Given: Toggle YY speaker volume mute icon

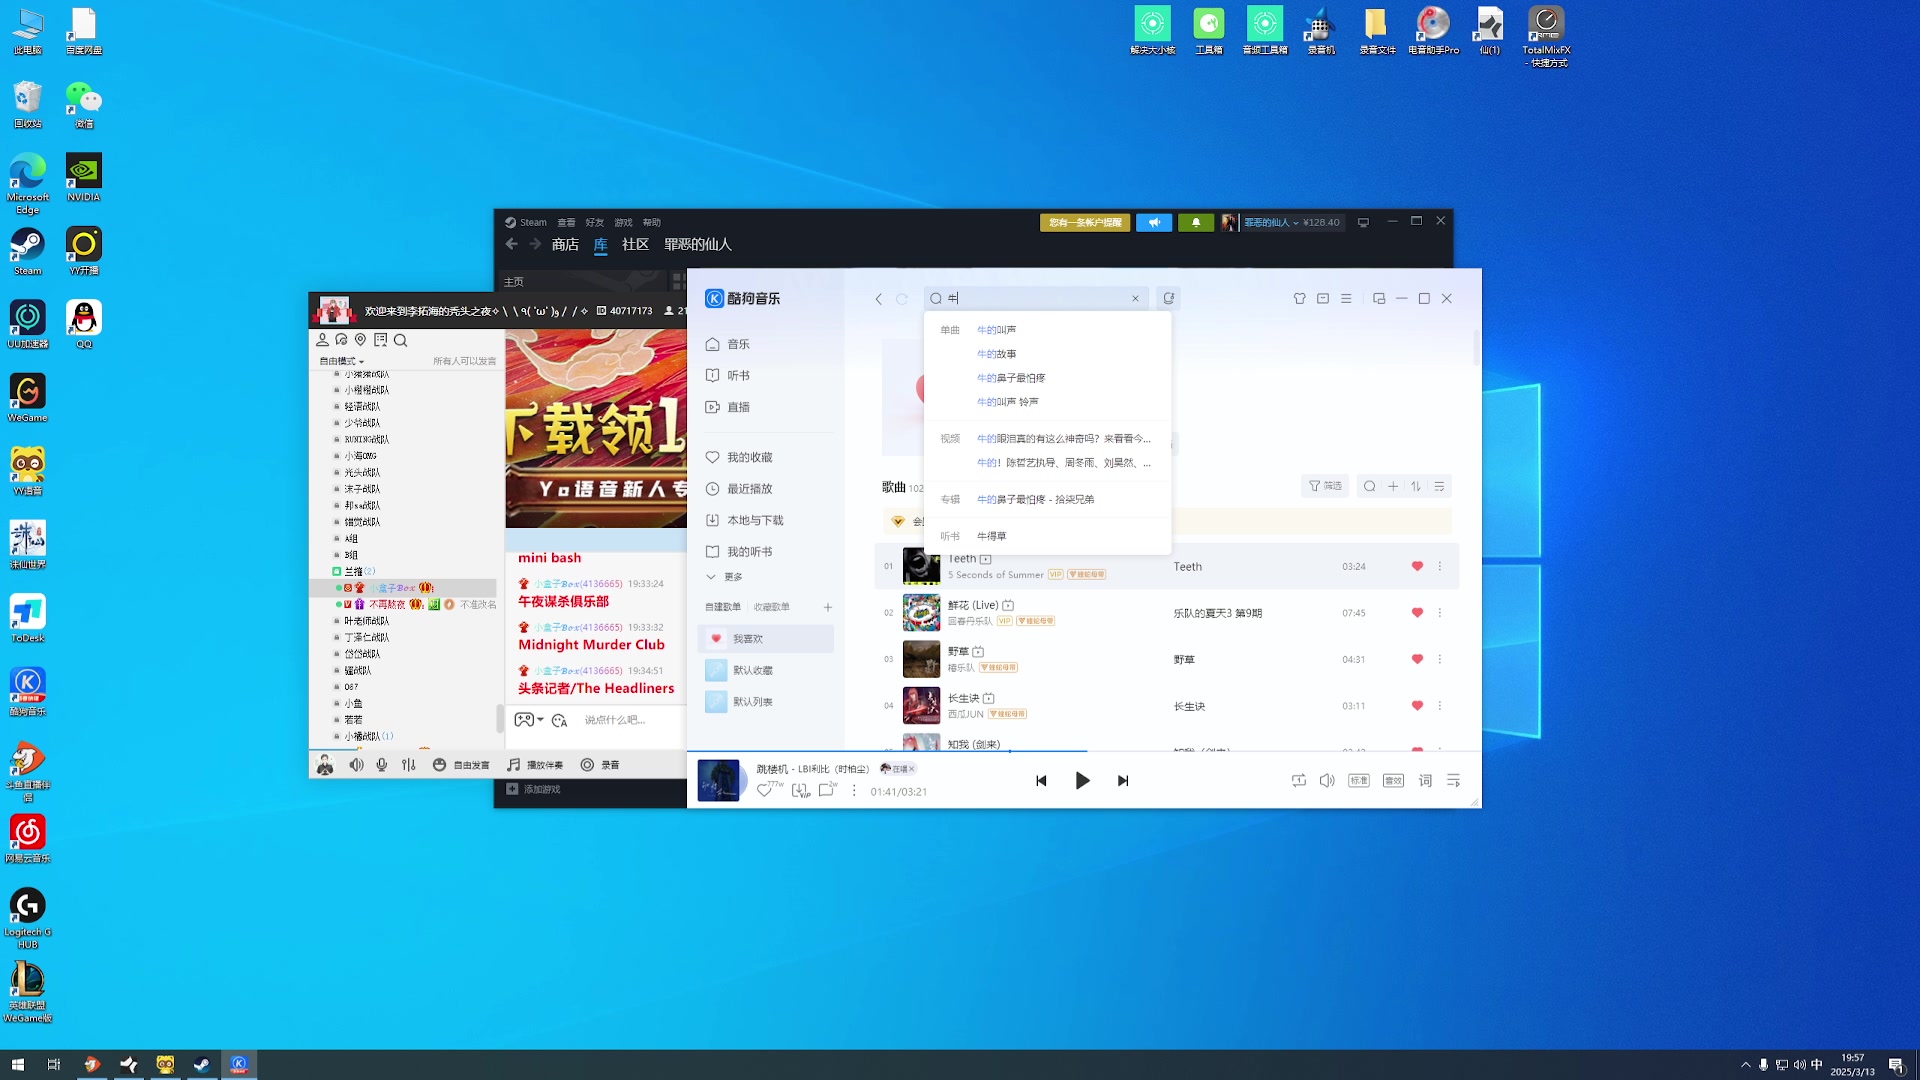Looking at the screenshot, I should 356,765.
